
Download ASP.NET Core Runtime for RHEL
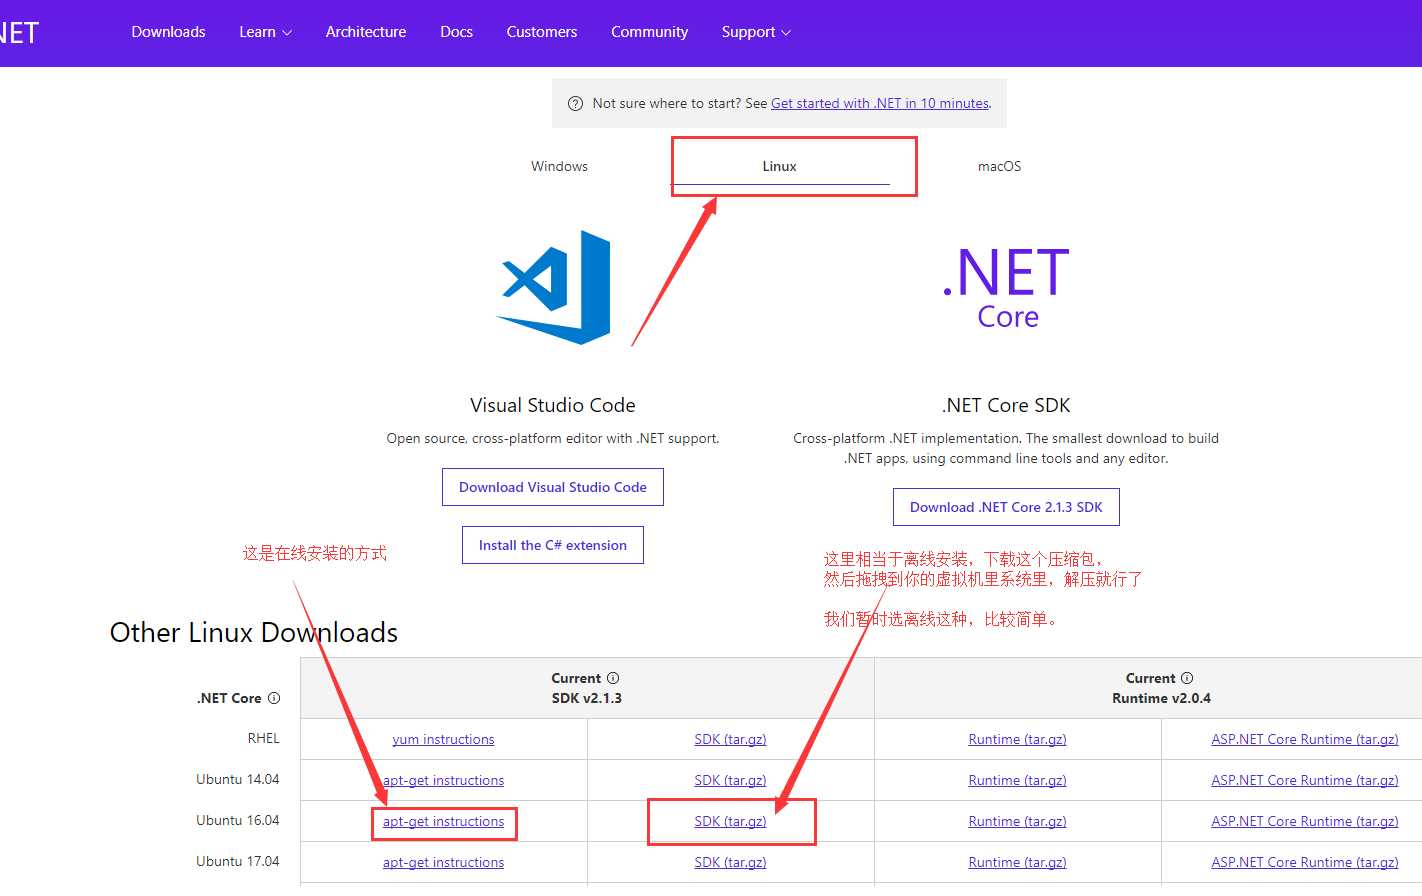1305,739
